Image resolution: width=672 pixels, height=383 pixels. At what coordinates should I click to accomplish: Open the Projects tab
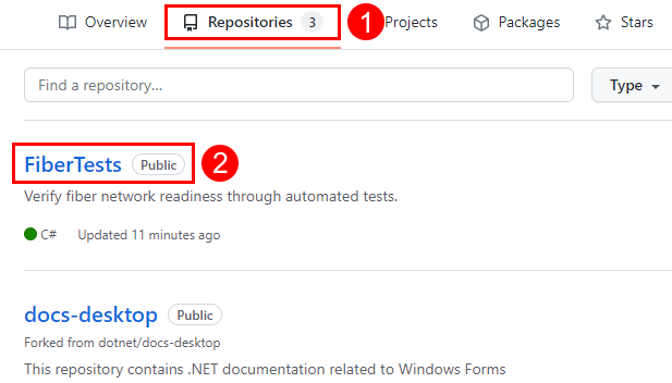point(411,22)
